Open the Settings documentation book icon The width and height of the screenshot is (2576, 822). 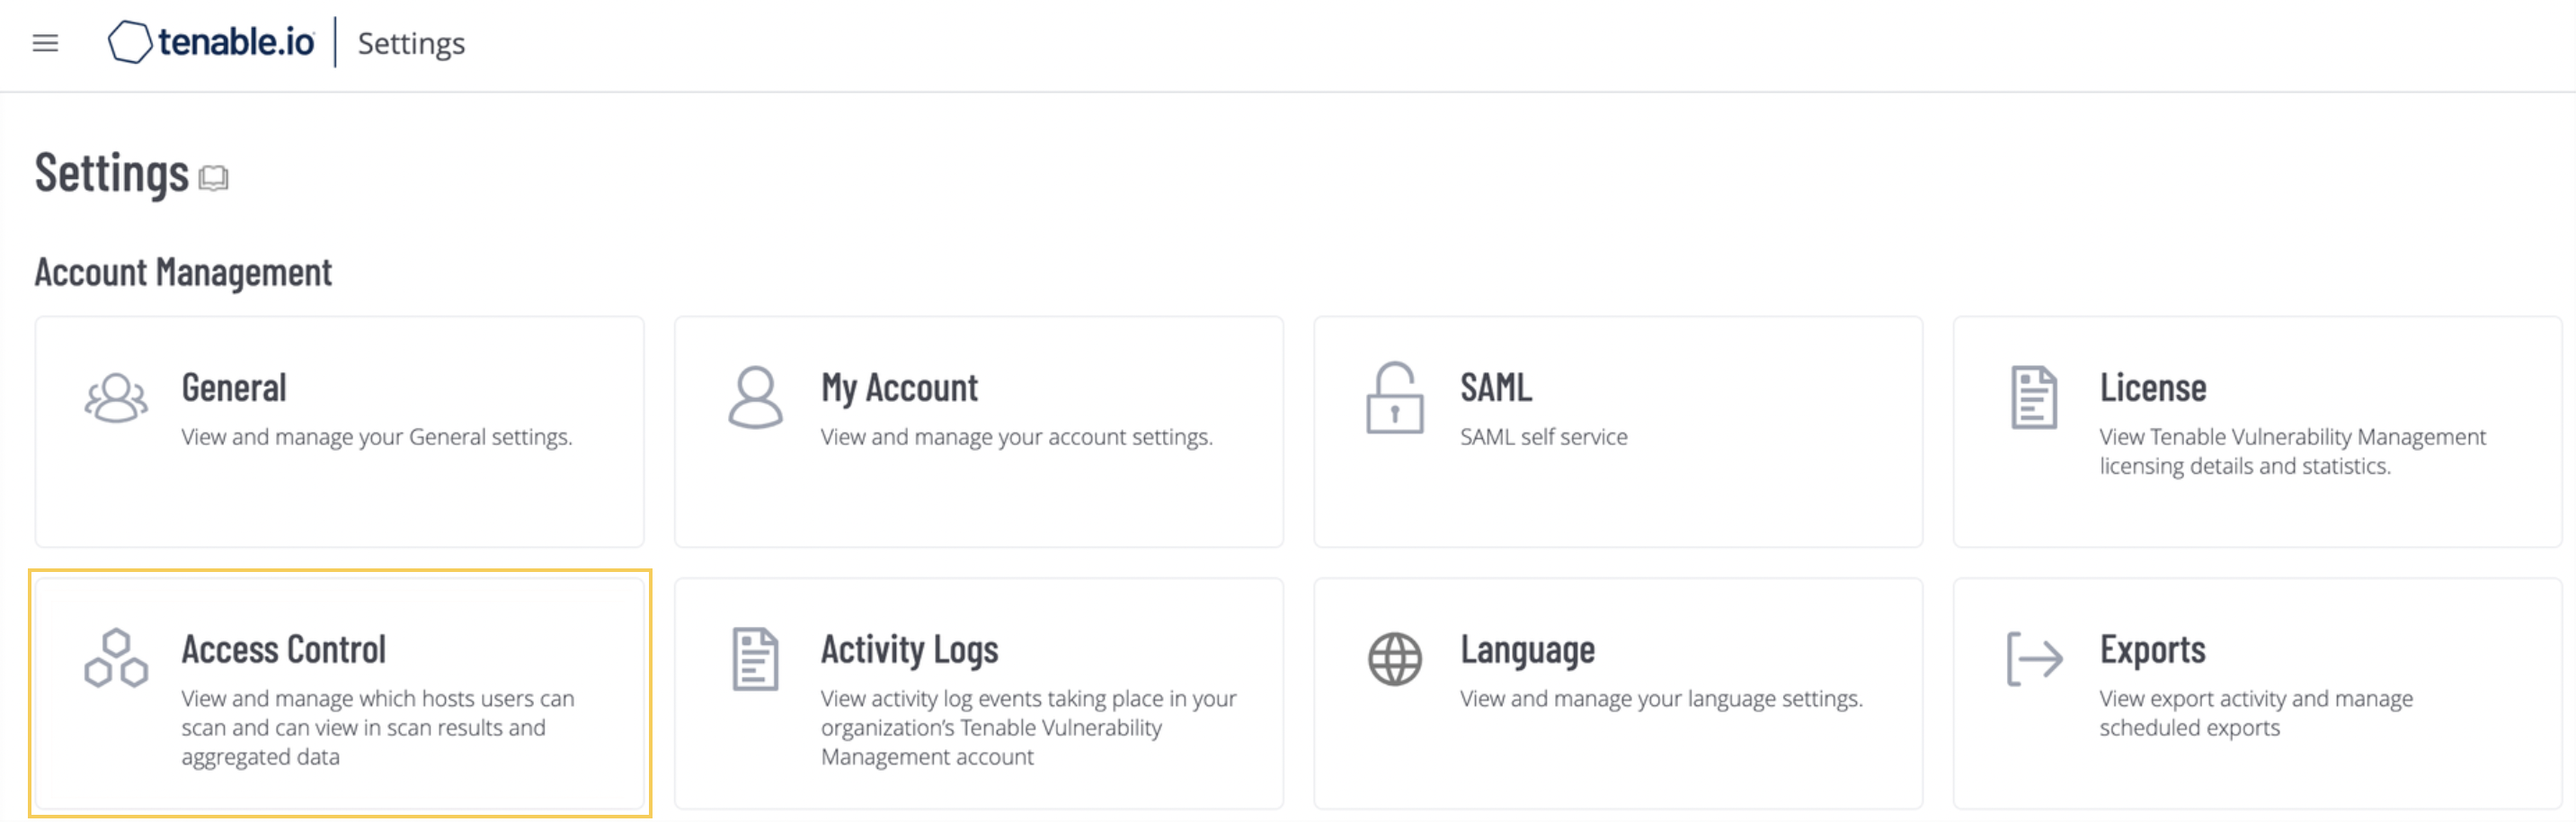tap(213, 178)
